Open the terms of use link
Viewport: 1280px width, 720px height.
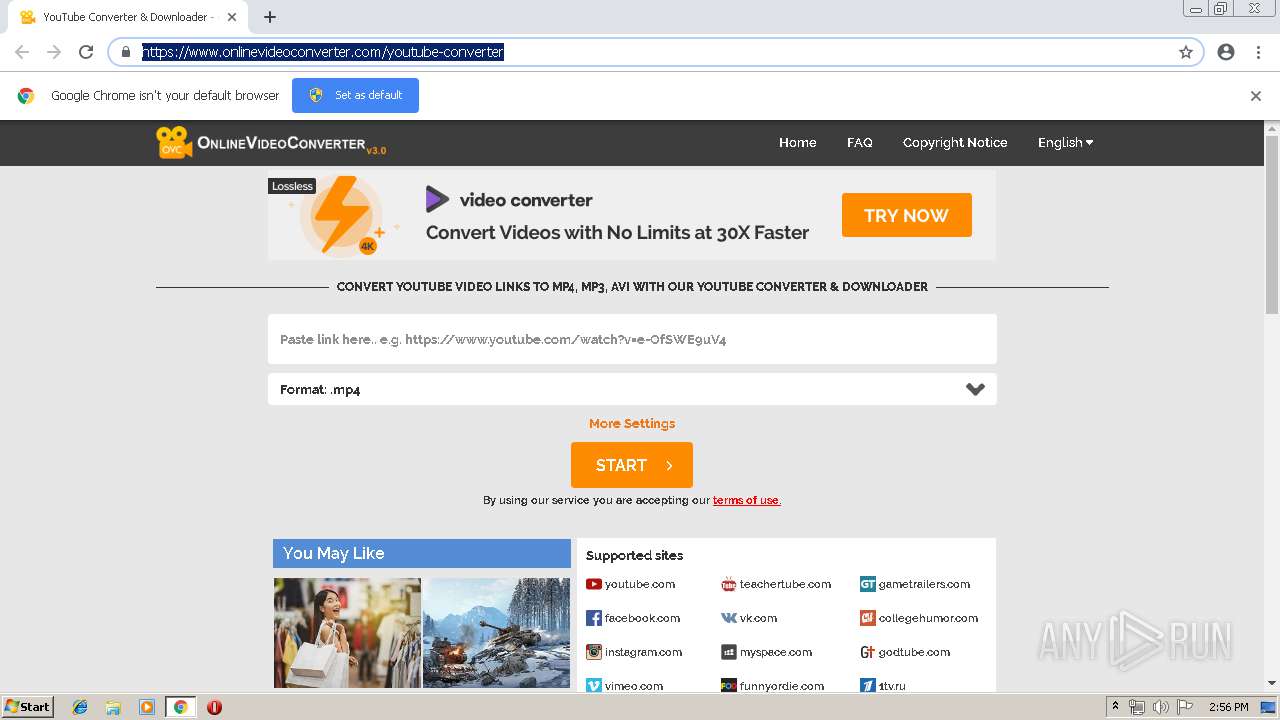coord(746,500)
